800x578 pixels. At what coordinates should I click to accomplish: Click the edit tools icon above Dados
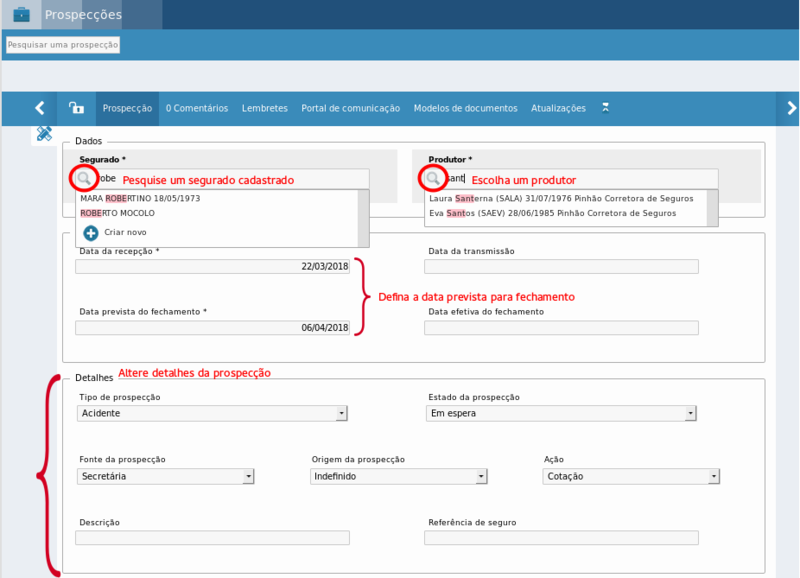click(44, 134)
